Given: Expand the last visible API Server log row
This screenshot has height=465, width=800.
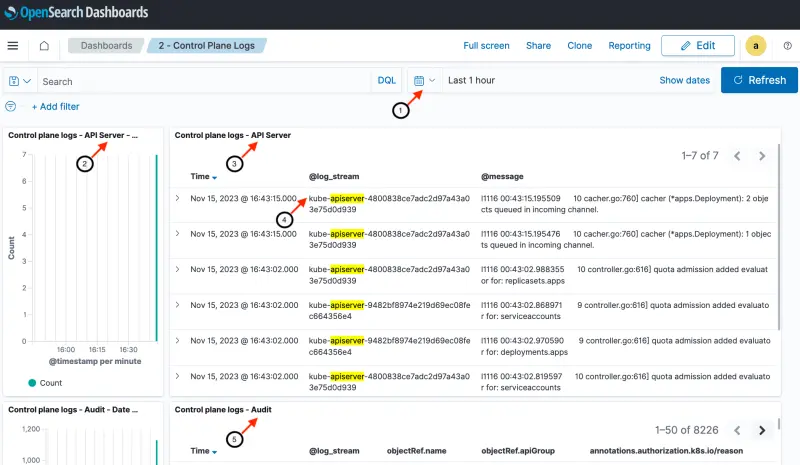Looking at the screenshot, I should (178, 376).
